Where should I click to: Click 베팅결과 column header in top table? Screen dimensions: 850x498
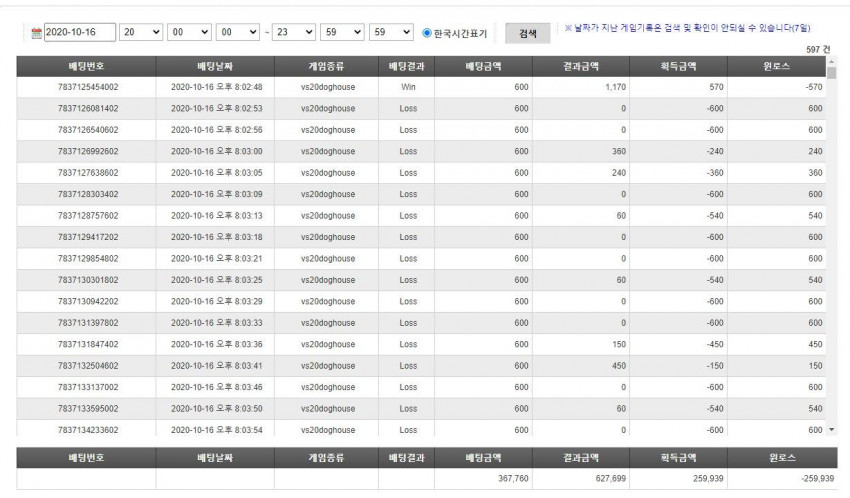(x=407, y=66)
